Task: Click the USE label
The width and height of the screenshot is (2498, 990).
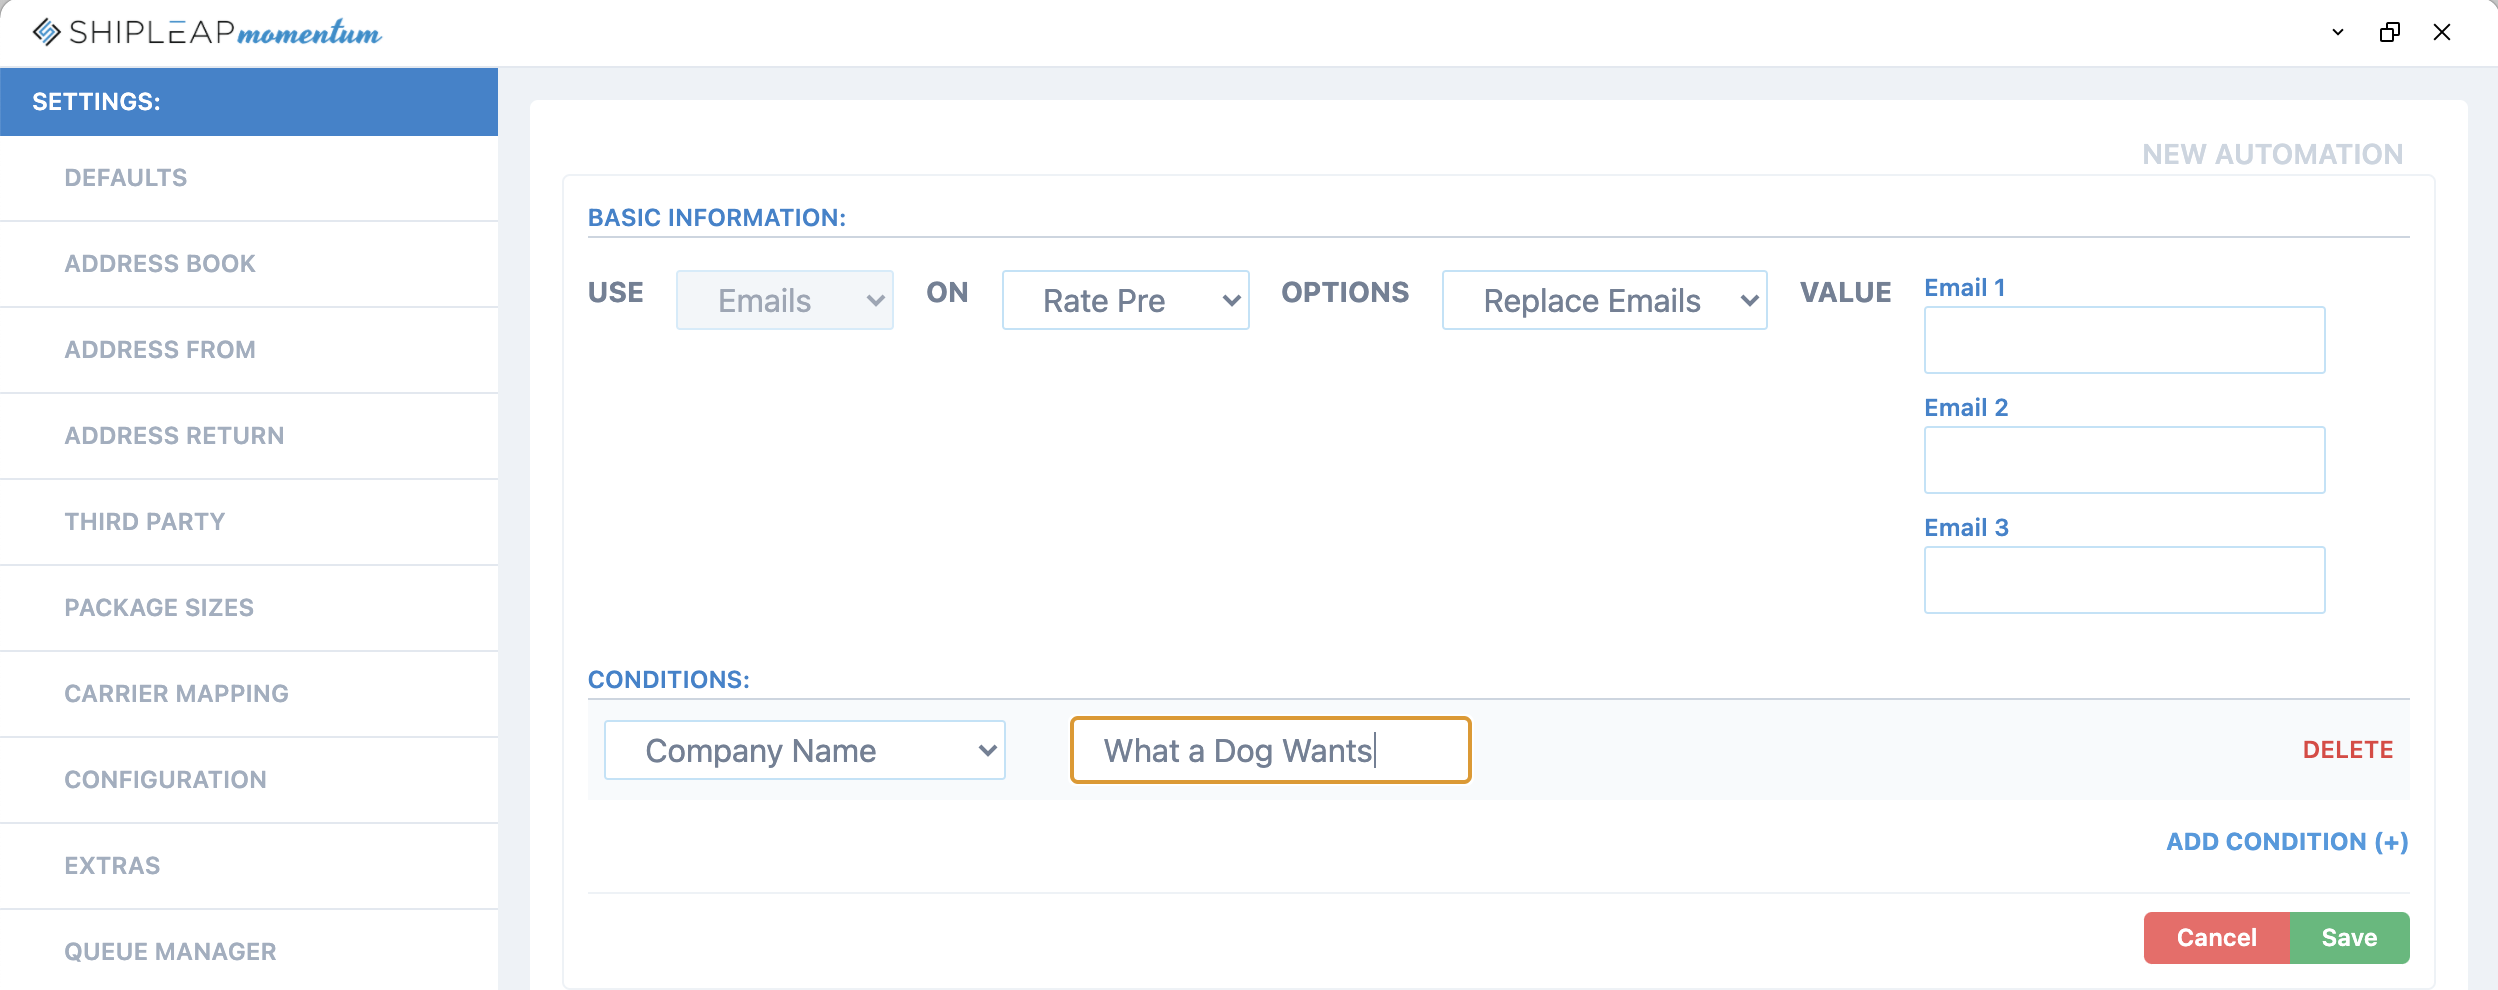Action: click(x=616, y=292)
